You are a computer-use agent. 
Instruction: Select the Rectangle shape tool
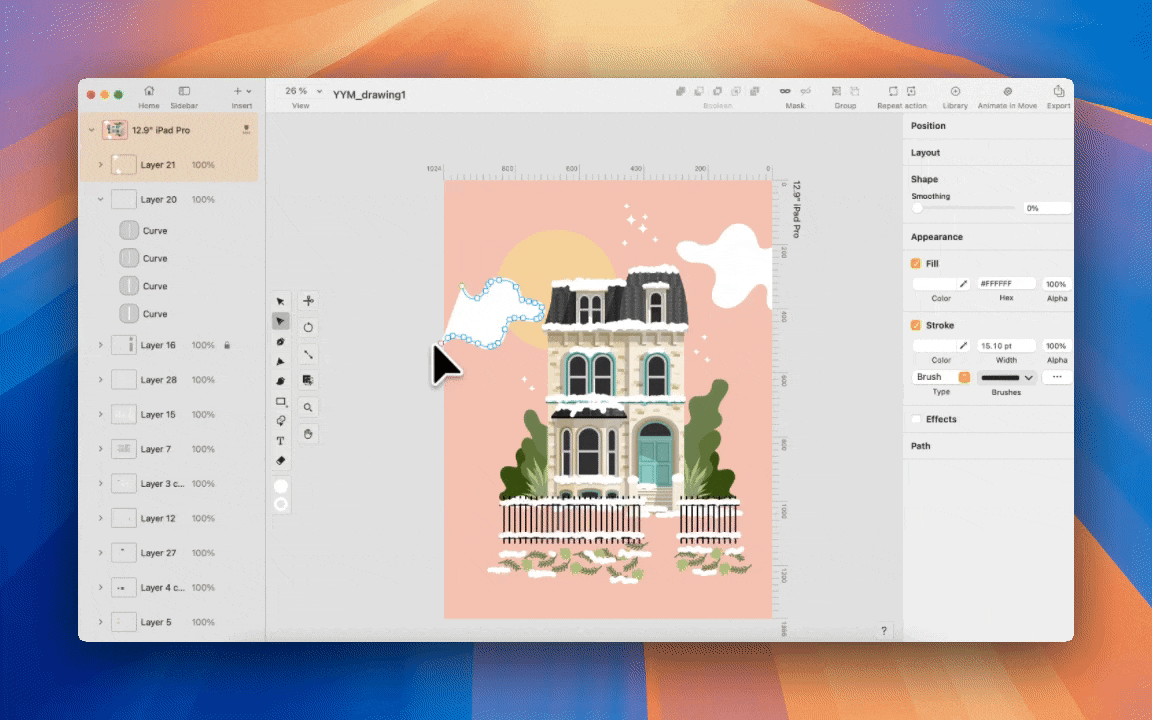pyautogui.click(x=280, y=401)
